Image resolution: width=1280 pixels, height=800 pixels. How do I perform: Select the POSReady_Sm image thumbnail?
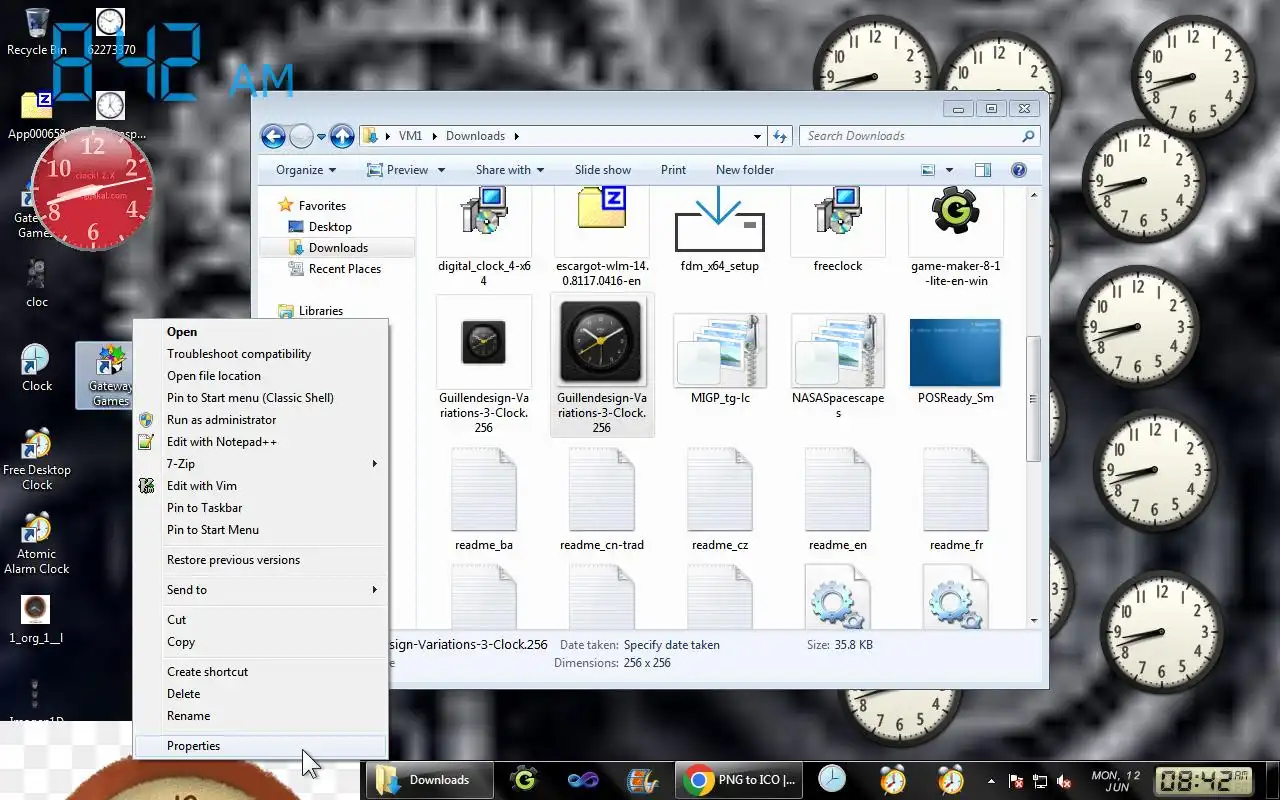[x=956, y=360]
